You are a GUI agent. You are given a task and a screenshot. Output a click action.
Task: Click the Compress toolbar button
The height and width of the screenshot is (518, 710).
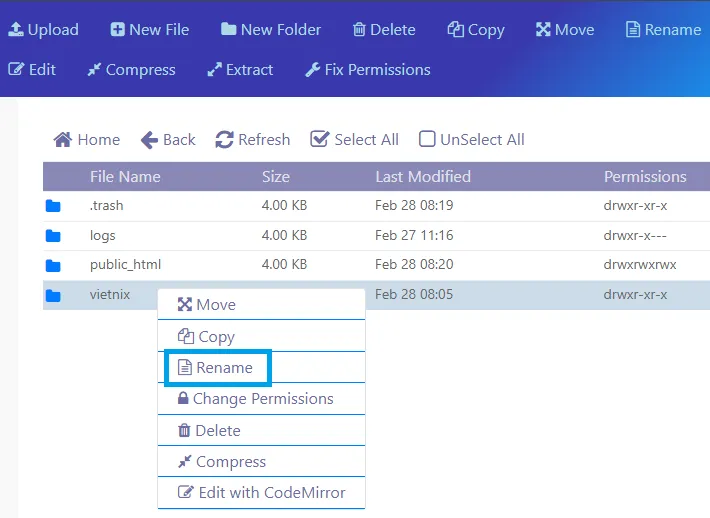tap(131, 70)
